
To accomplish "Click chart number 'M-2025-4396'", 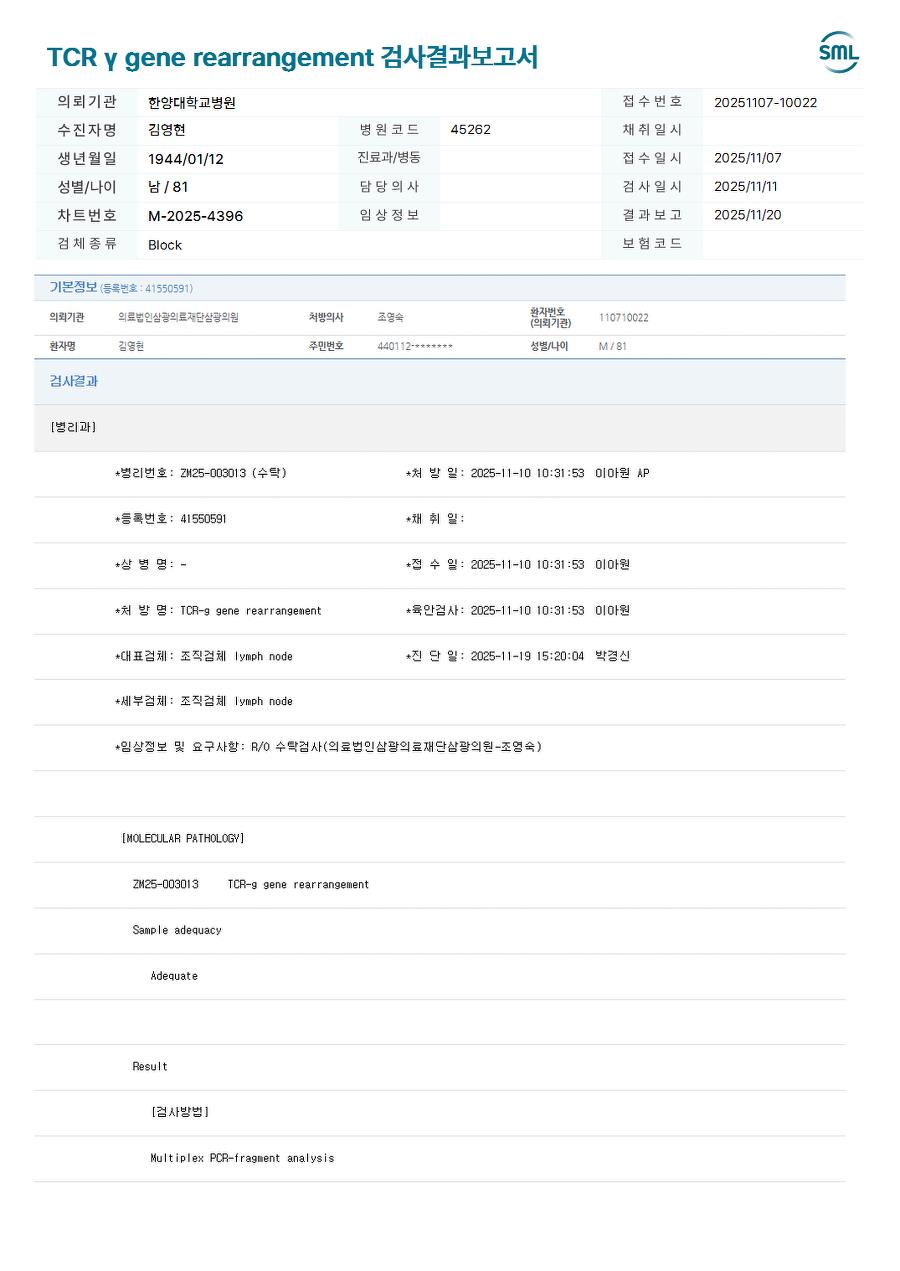I will coord(196,216).
